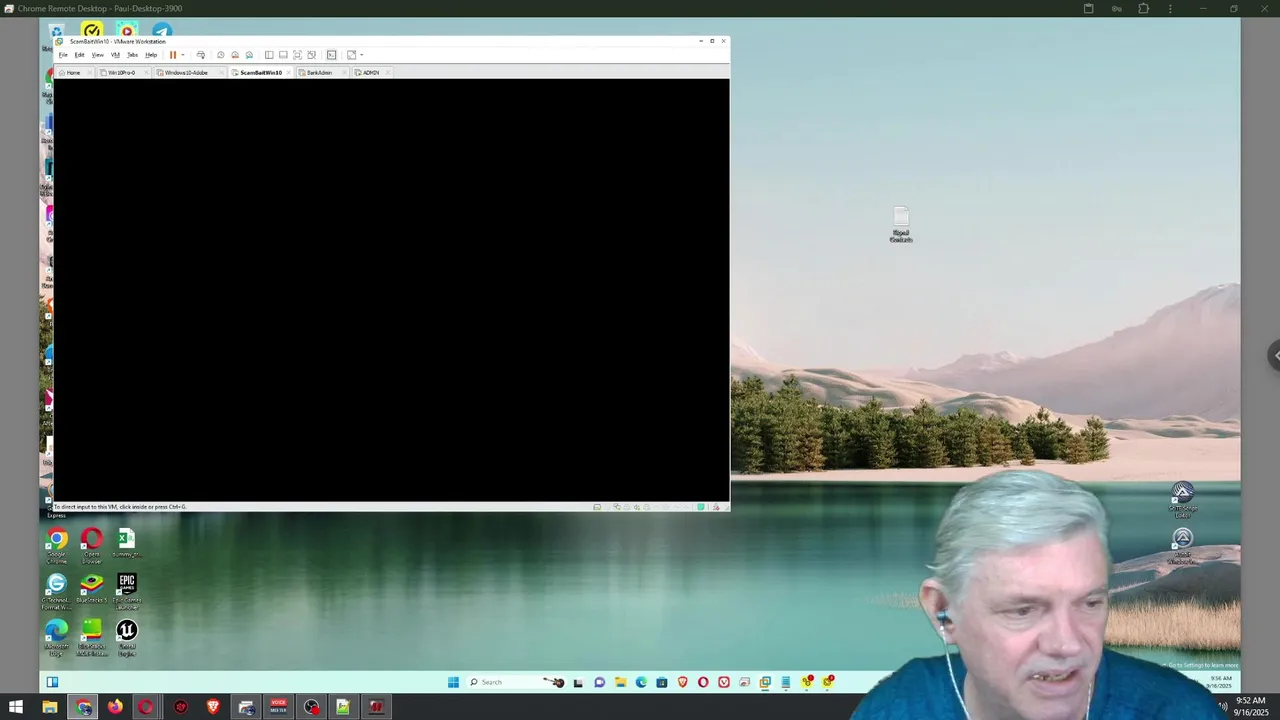The width and height of the screenshot is (1280, 720).
Task: Open Chrome Remote Desktop three-dot menu
Action: click(x=1170, y=8)
